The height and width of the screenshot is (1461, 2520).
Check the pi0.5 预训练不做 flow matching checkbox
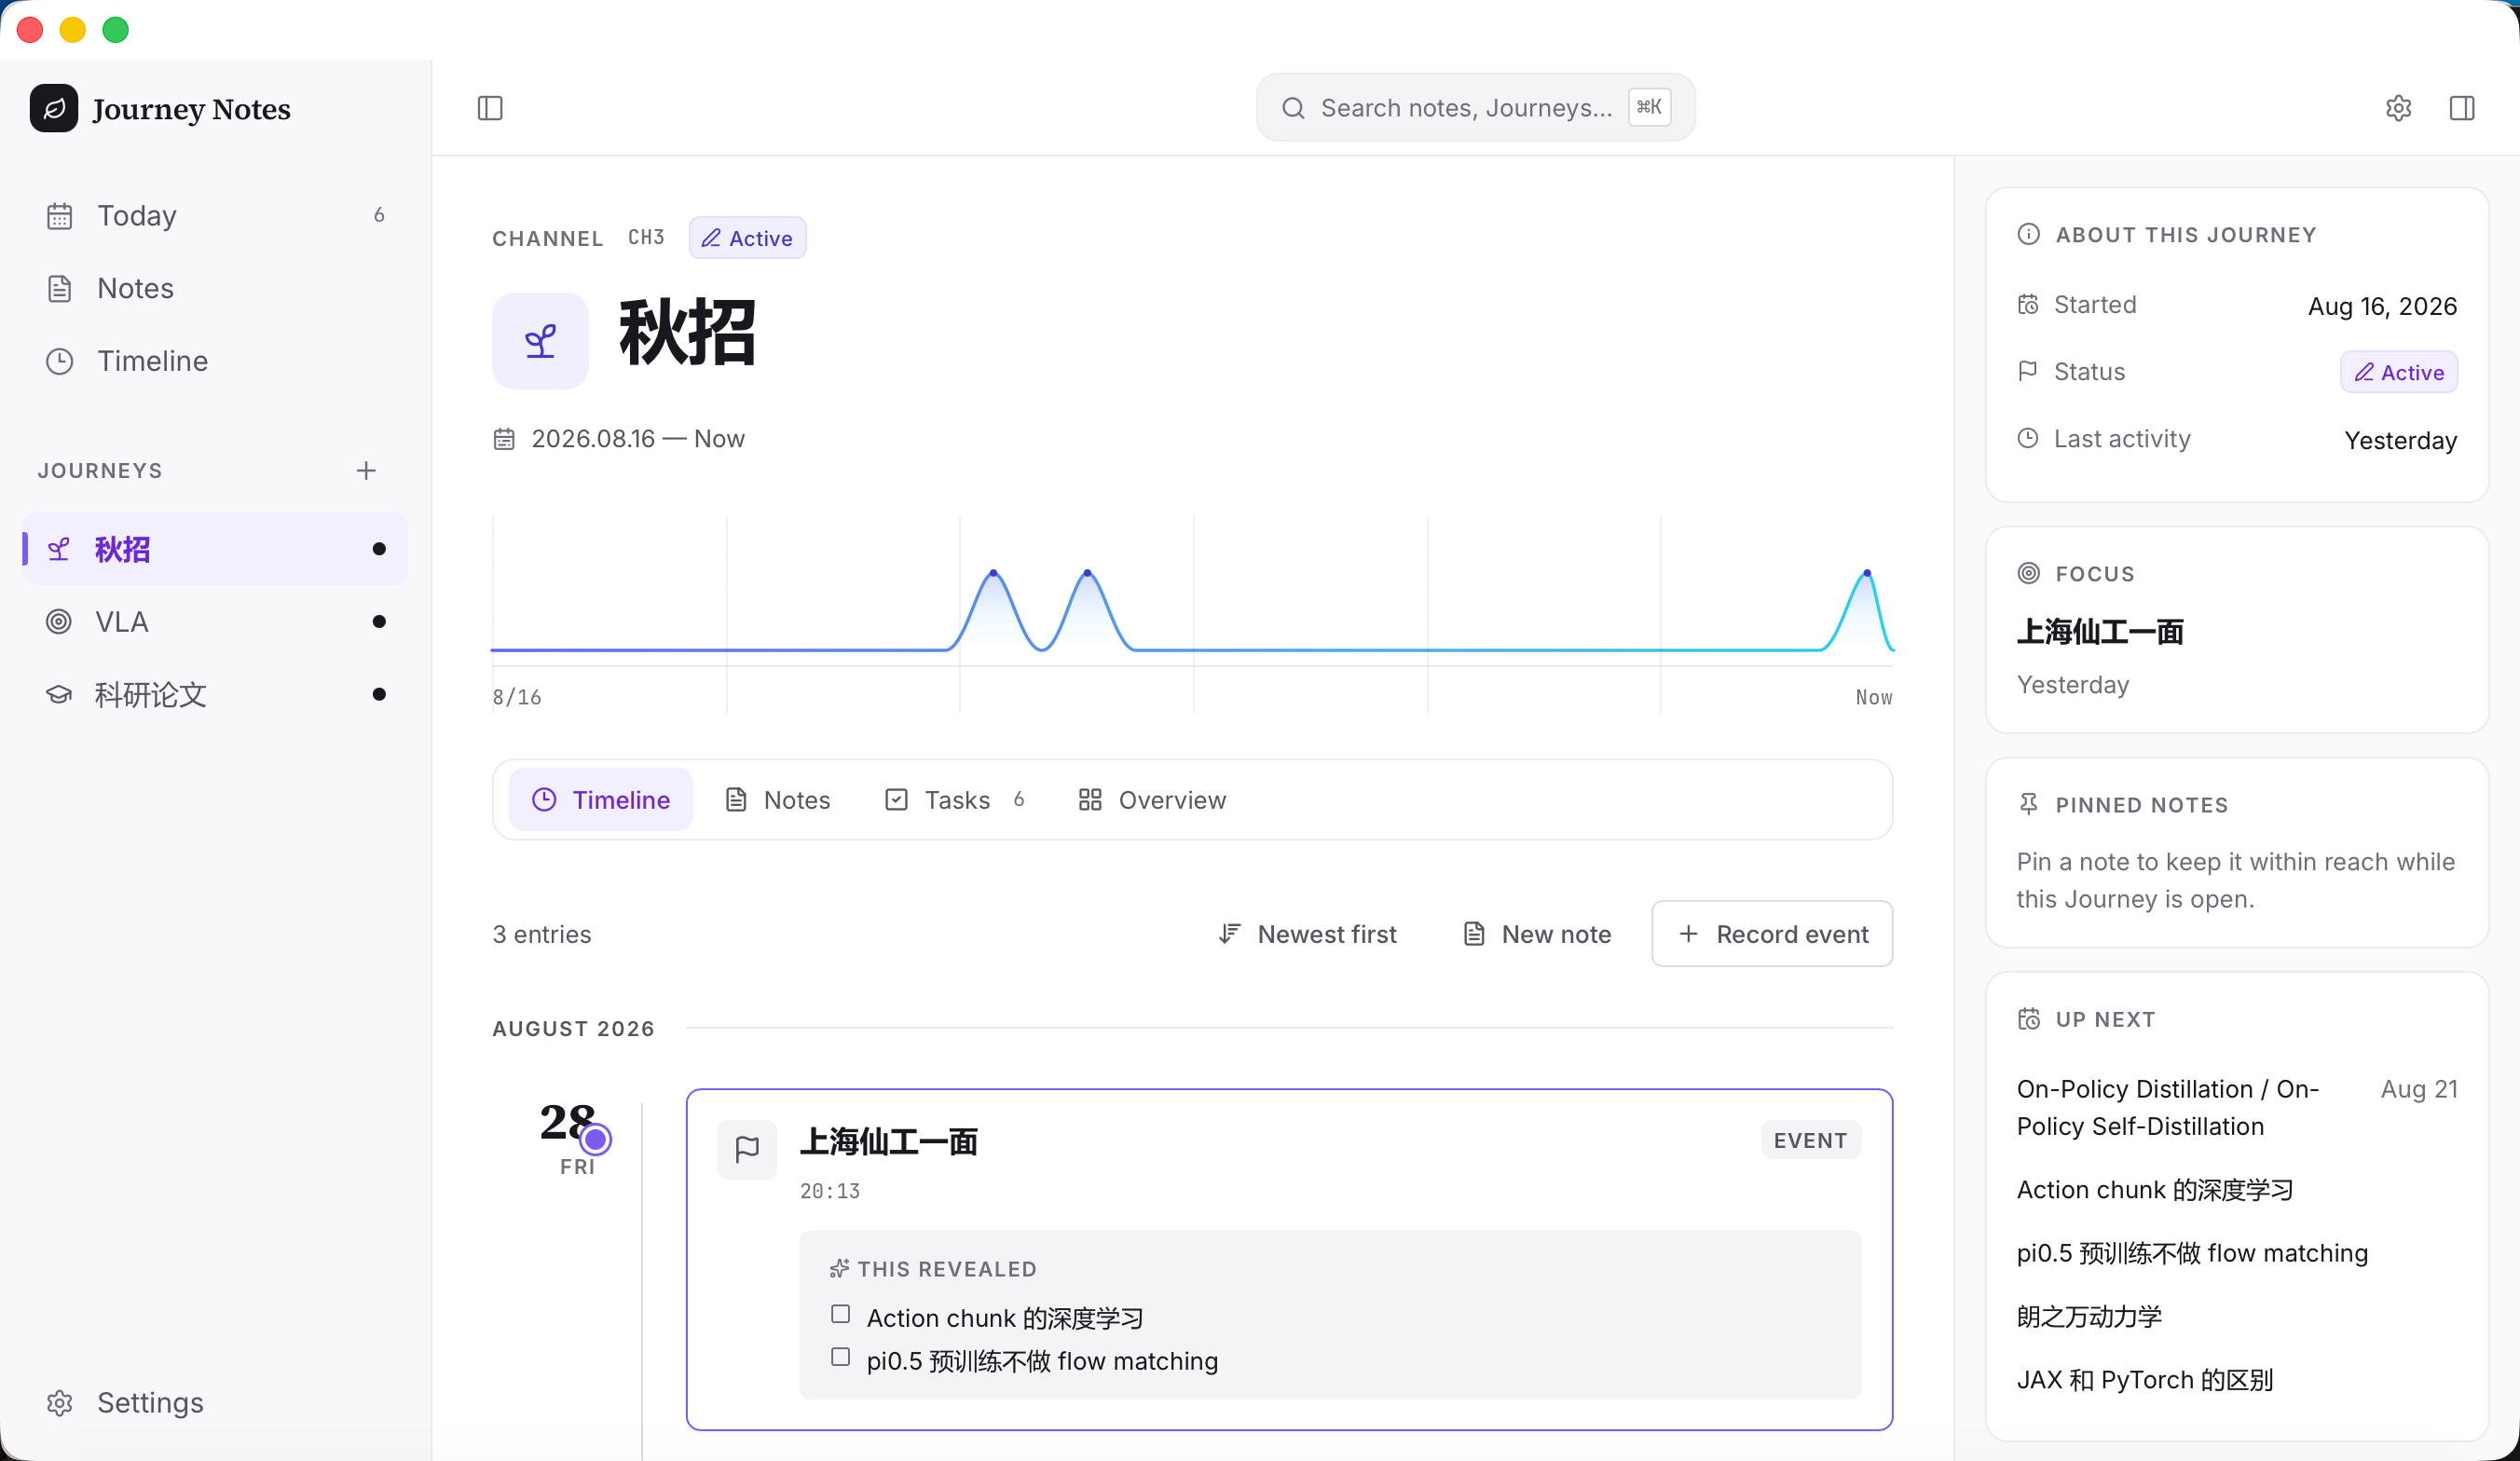(x=840, y=1357)
